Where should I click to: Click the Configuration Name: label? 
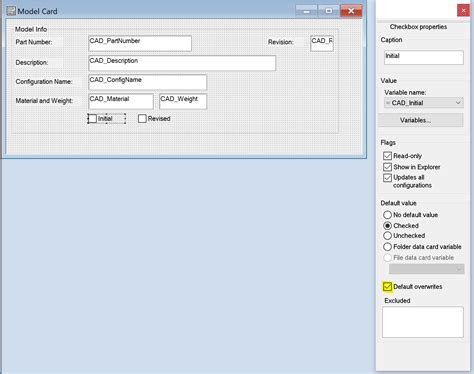44,82
